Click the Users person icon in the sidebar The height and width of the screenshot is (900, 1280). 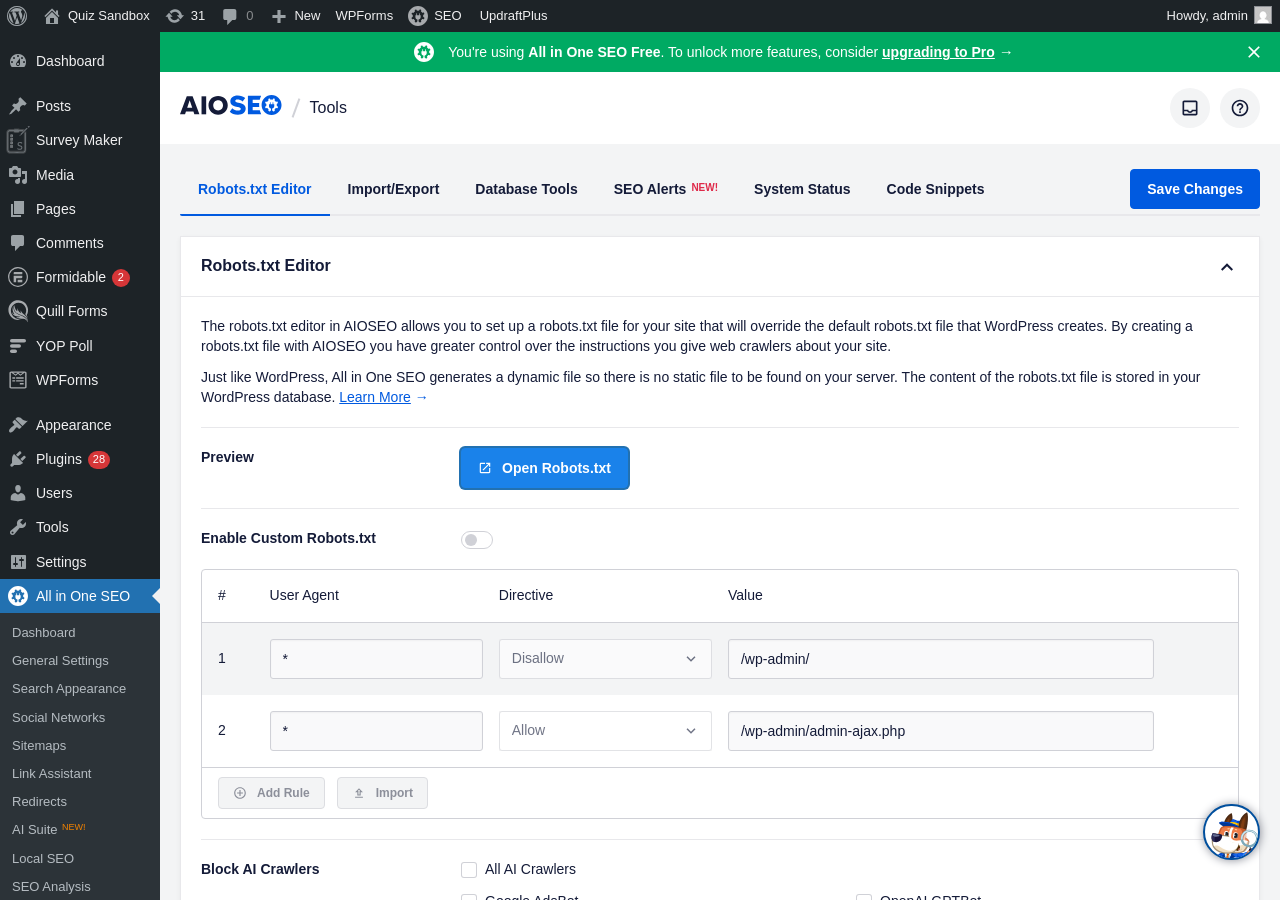18,493
